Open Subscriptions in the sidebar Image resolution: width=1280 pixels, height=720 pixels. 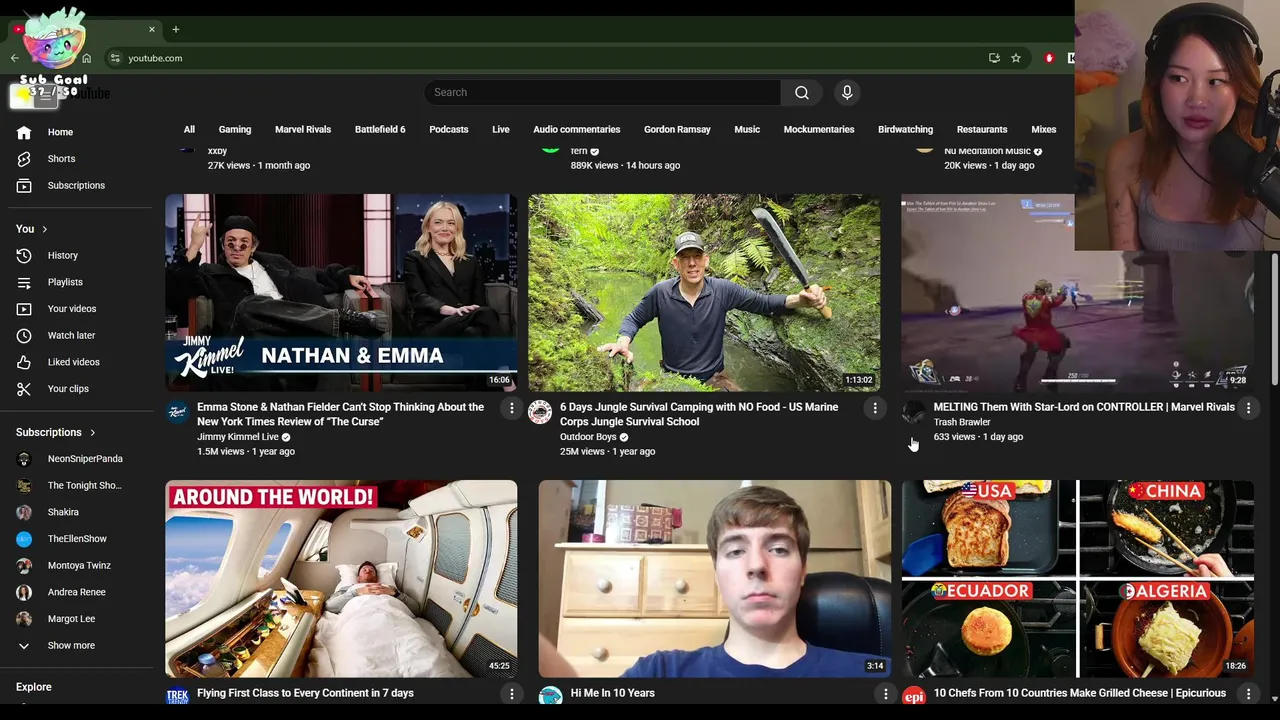[78, 185]
